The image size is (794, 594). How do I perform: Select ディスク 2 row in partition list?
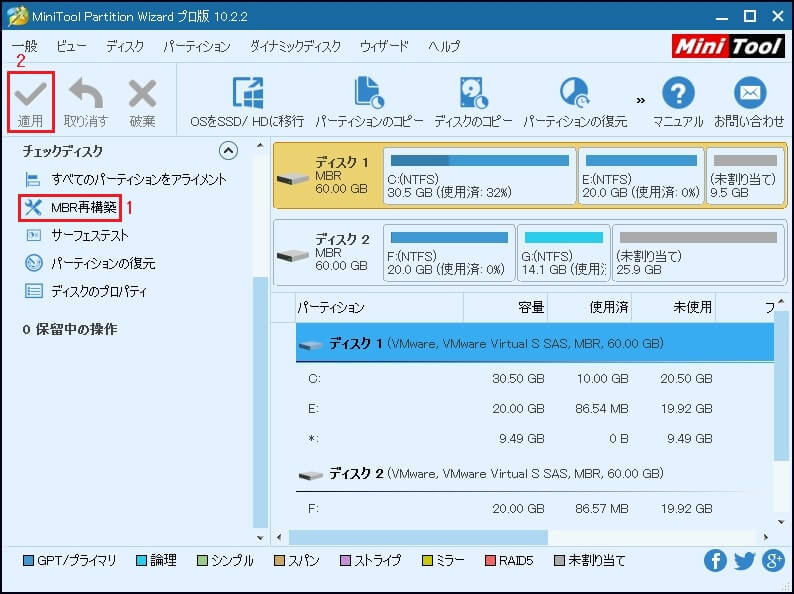pyautogui.click(x=535, y=473)
